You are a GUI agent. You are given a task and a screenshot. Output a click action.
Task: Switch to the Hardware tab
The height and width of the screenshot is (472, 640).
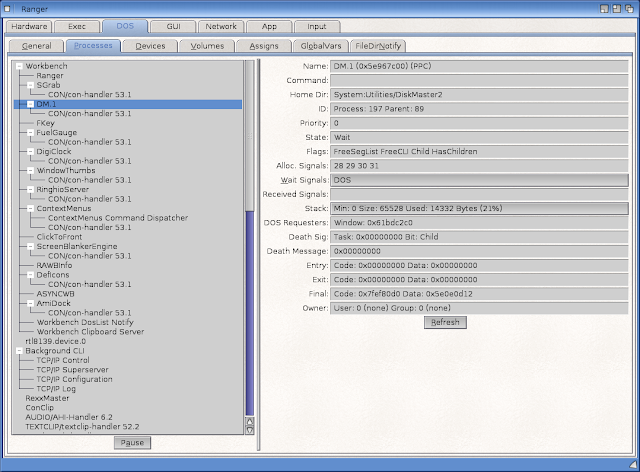coord(28,26)
